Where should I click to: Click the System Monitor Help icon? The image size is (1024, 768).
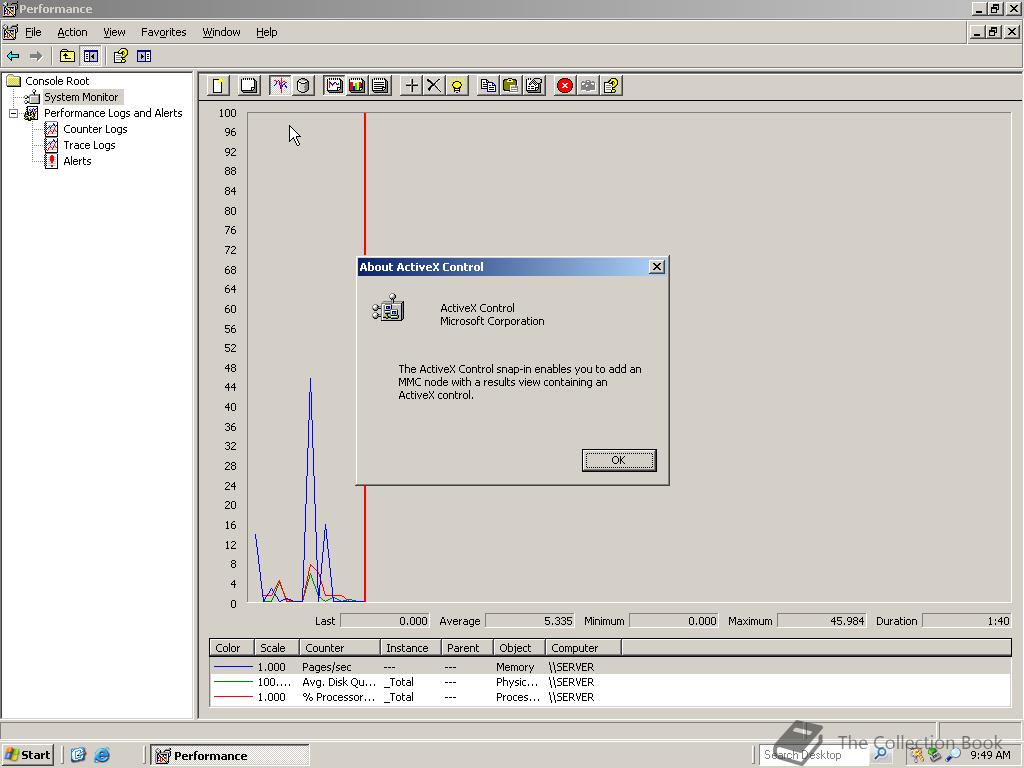coord(611,86)
